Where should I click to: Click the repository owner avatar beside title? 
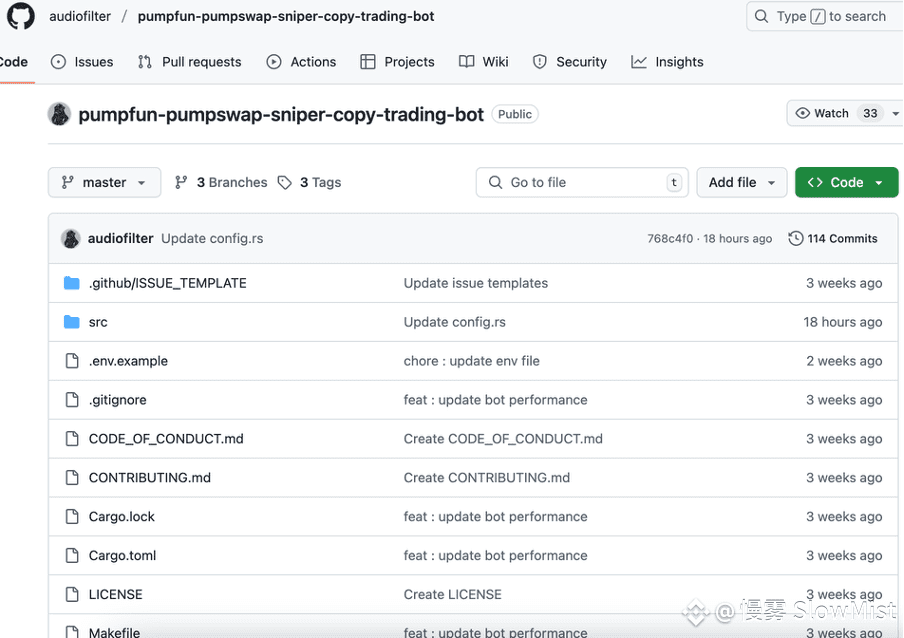point(59,114)
